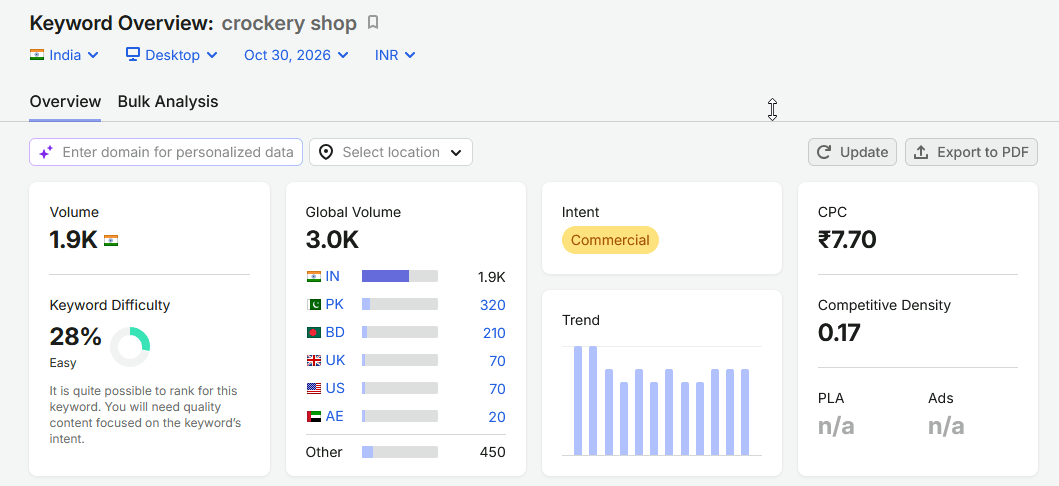1059x486 pixels.
Task: Open the PK country link
Action: click(x=334, y=304)
